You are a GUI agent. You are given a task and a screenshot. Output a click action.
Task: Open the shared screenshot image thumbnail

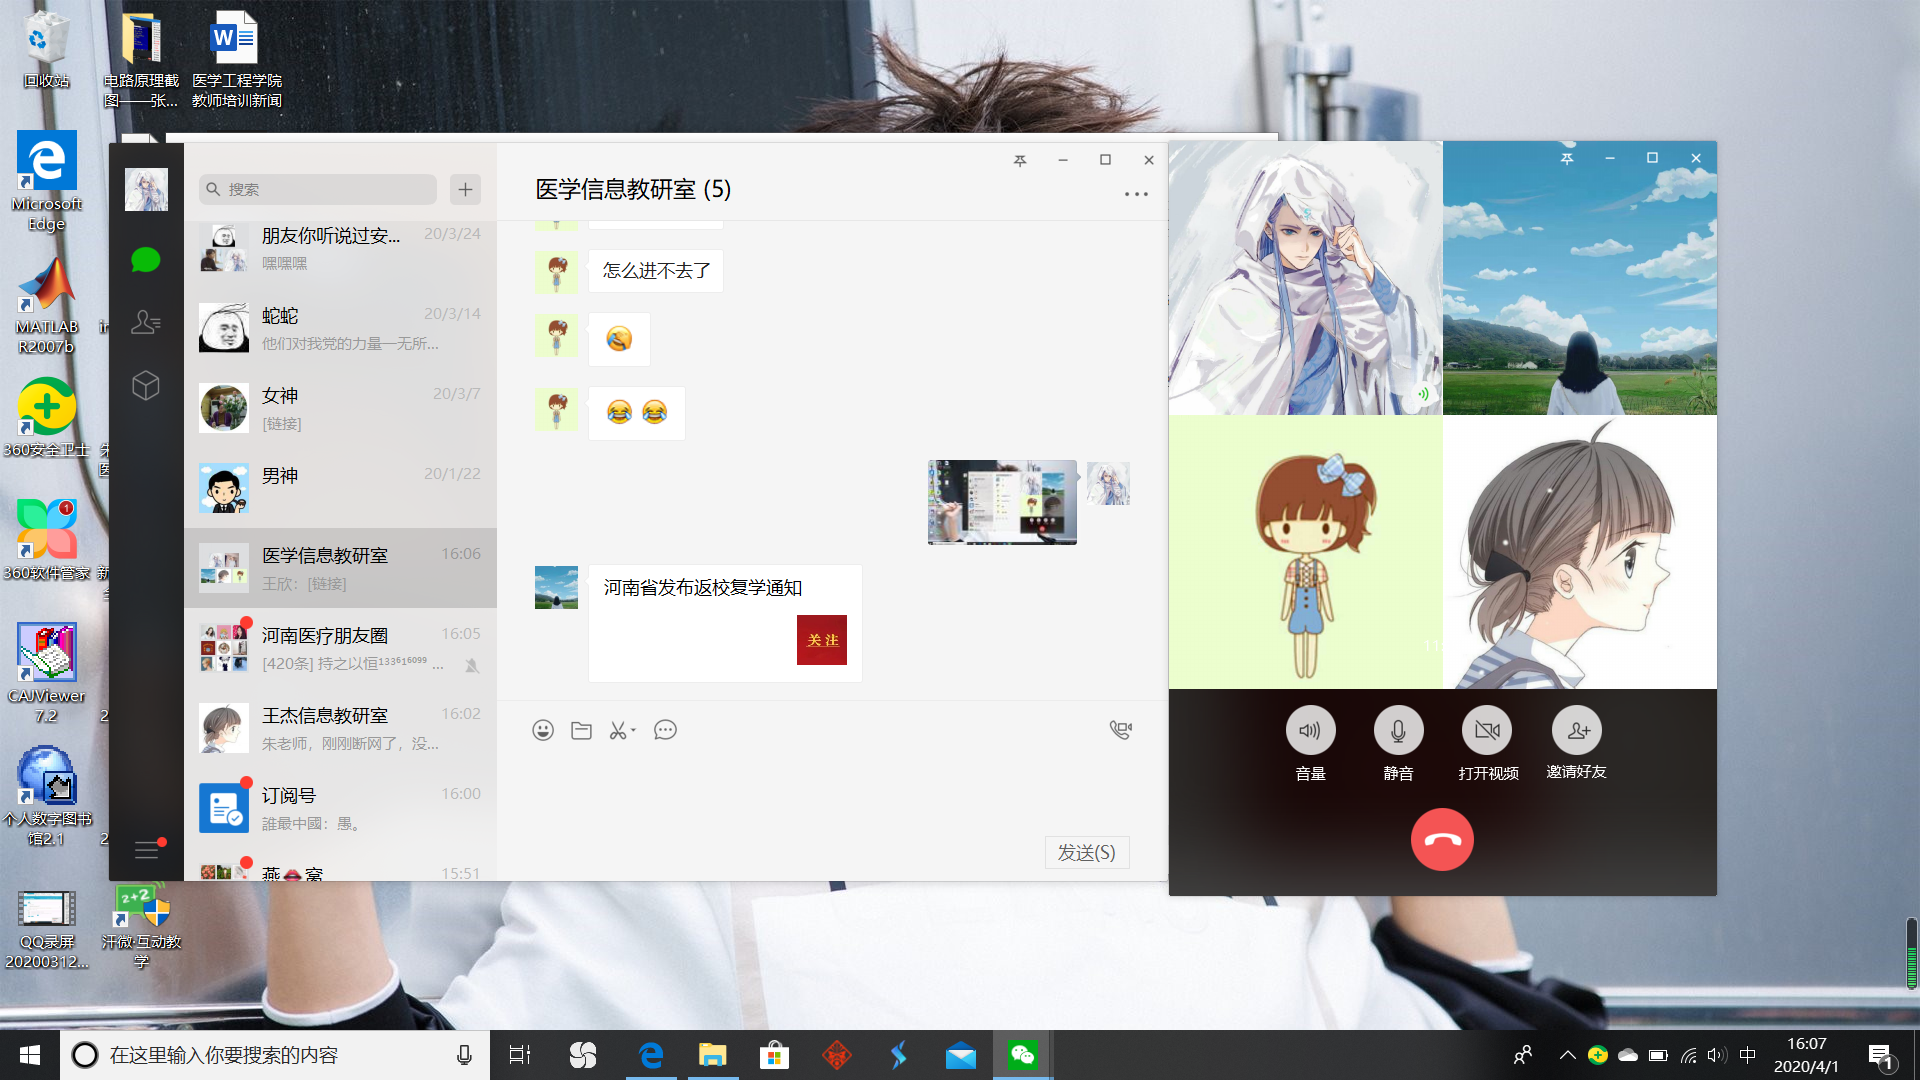pyautogui.click(x=1002, y=502)
